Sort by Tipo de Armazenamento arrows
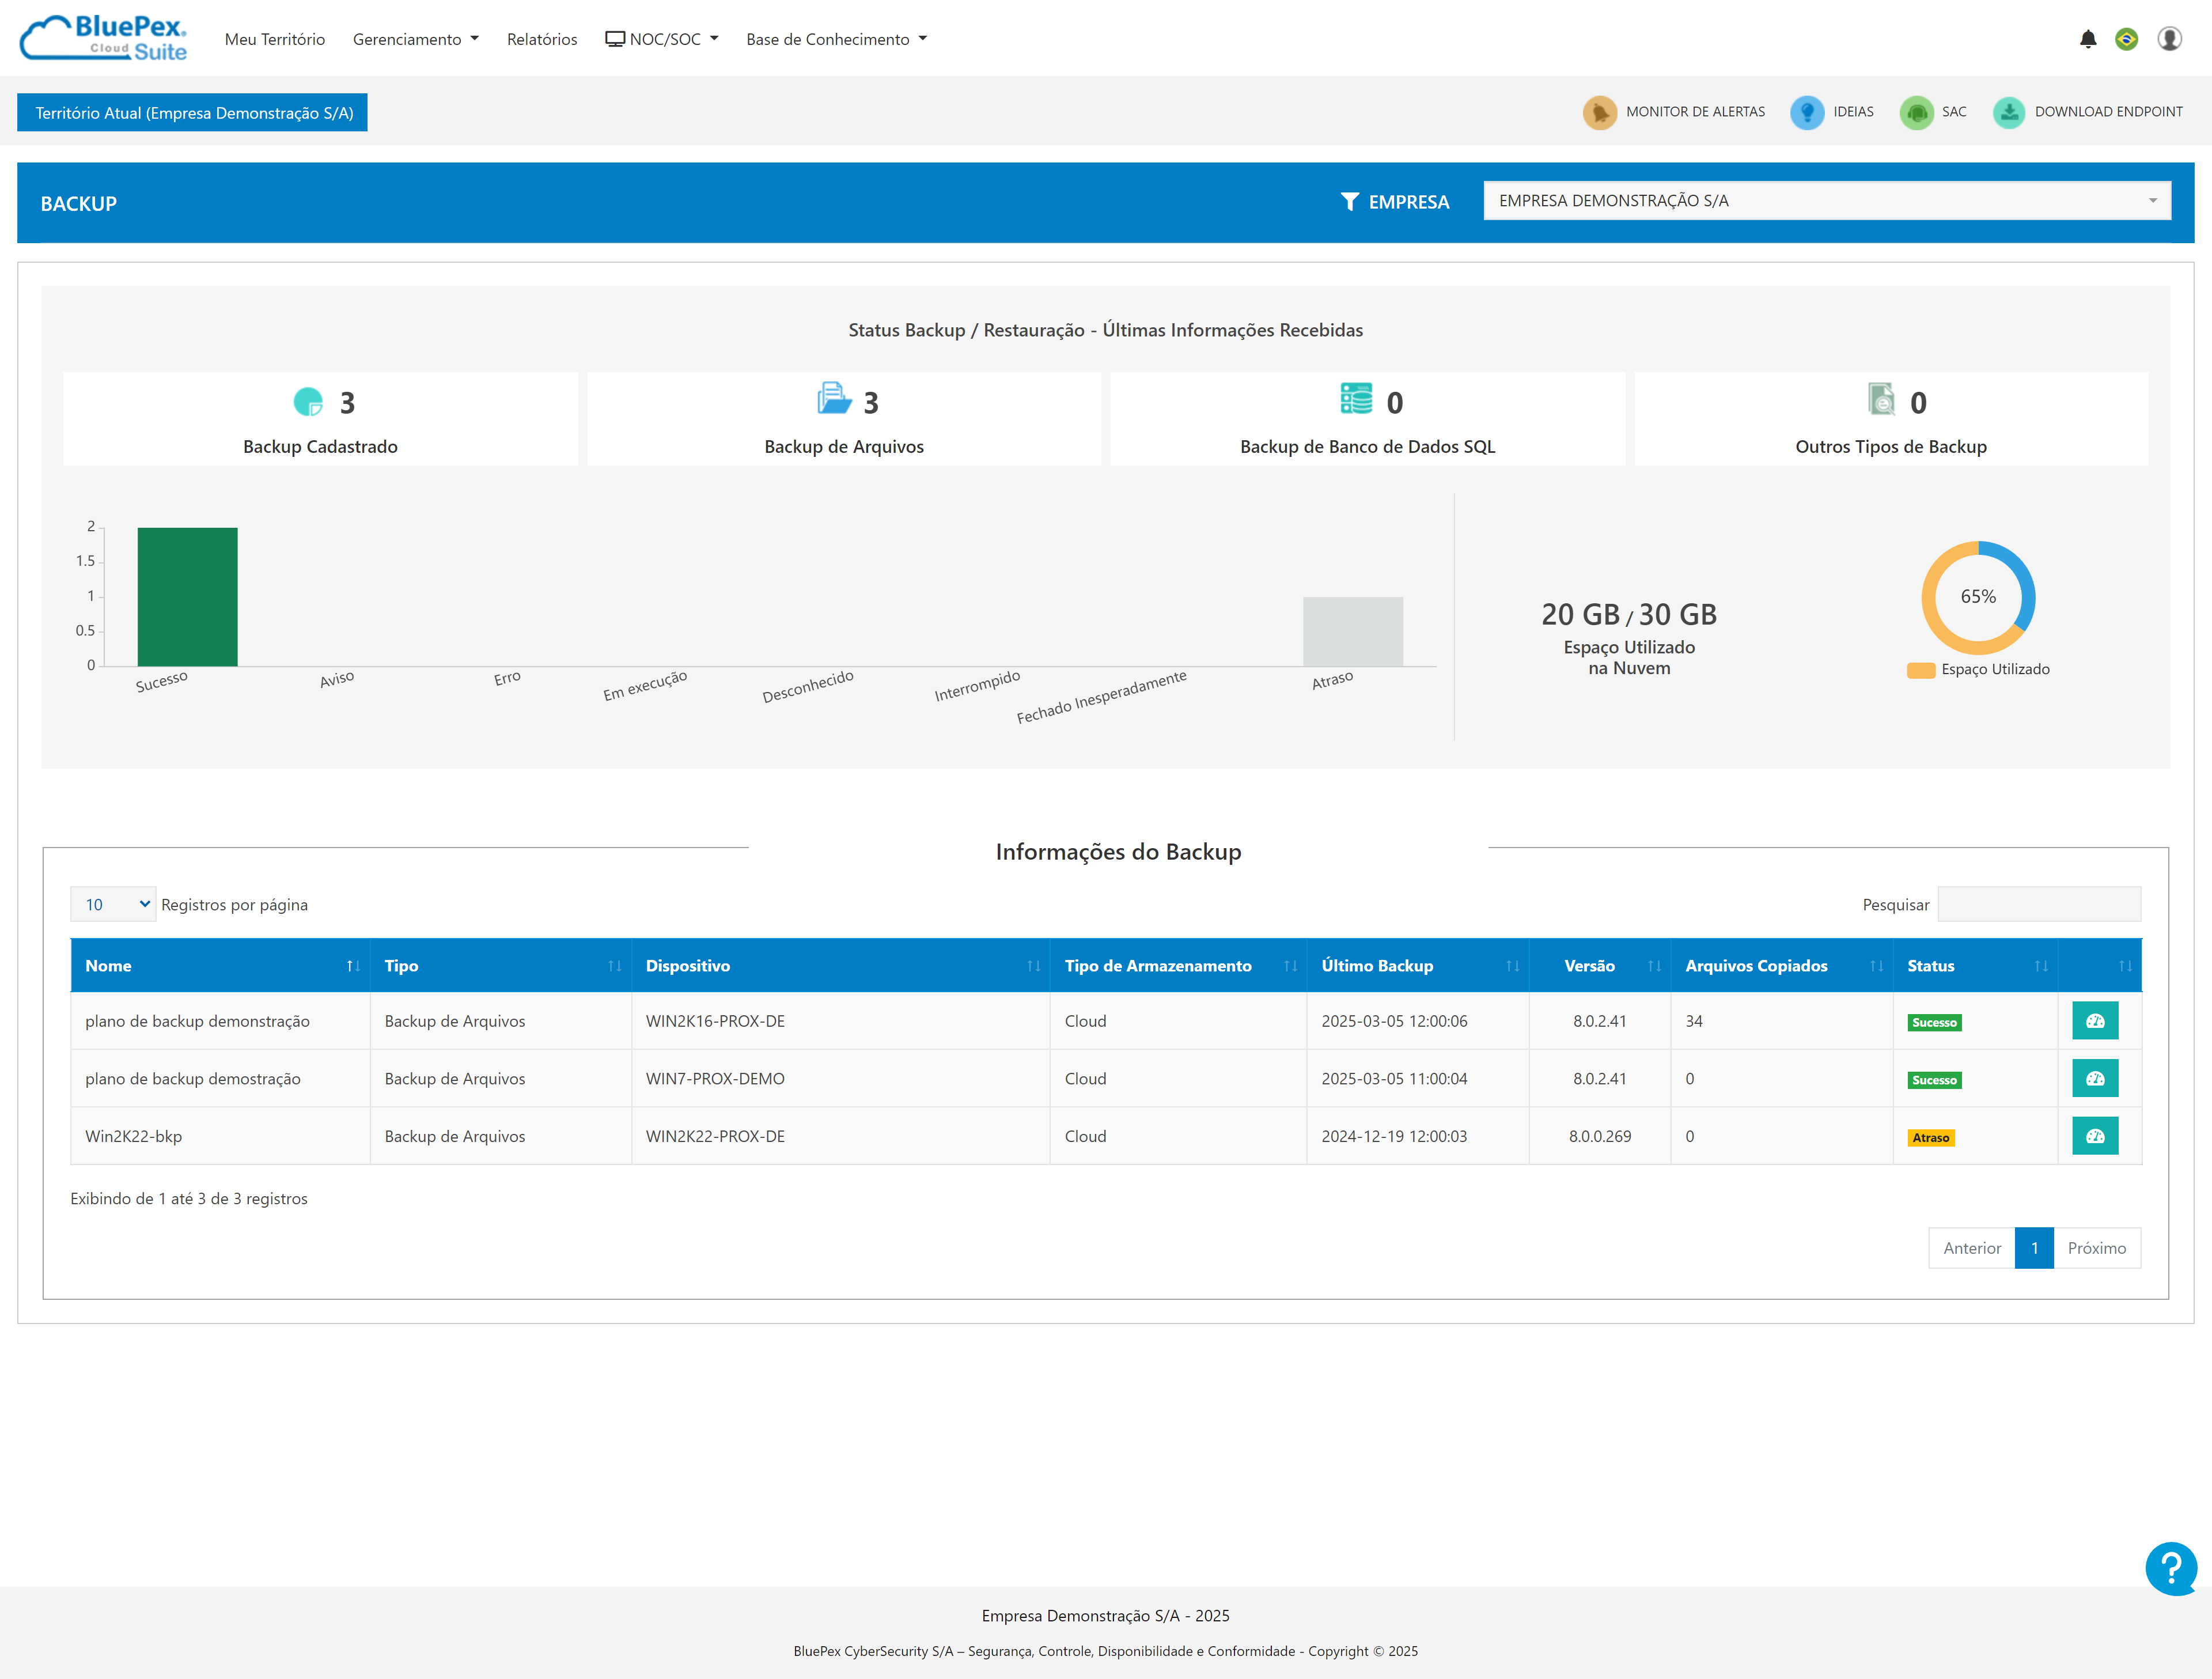Viewport: 2212px width, 1679px height. click(x=1290, y=966)
